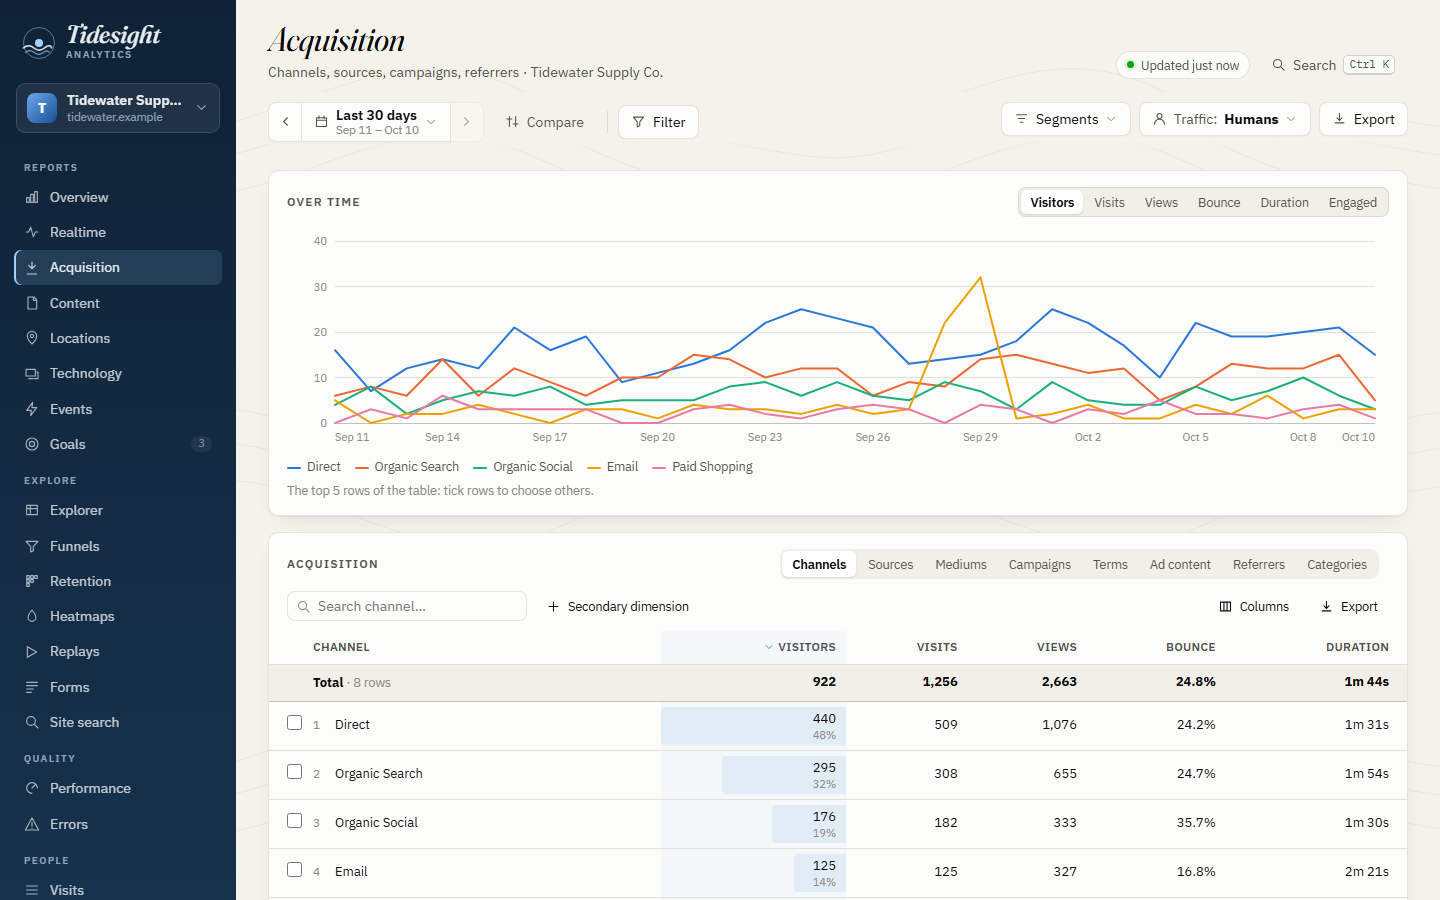Click the Retention grid icon
Image resolution: width=1440 pixels, height=900 pixels.
tap(32, 581)
